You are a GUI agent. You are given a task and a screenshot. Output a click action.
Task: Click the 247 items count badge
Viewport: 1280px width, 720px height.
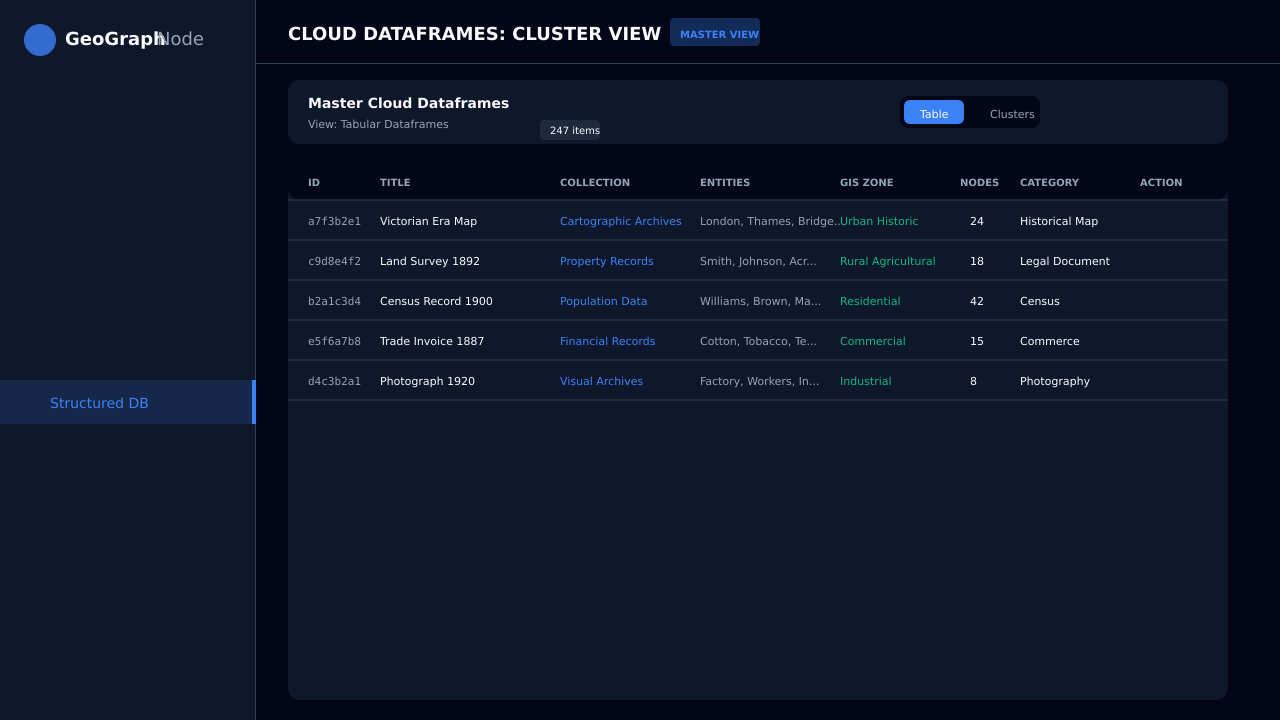570,130
